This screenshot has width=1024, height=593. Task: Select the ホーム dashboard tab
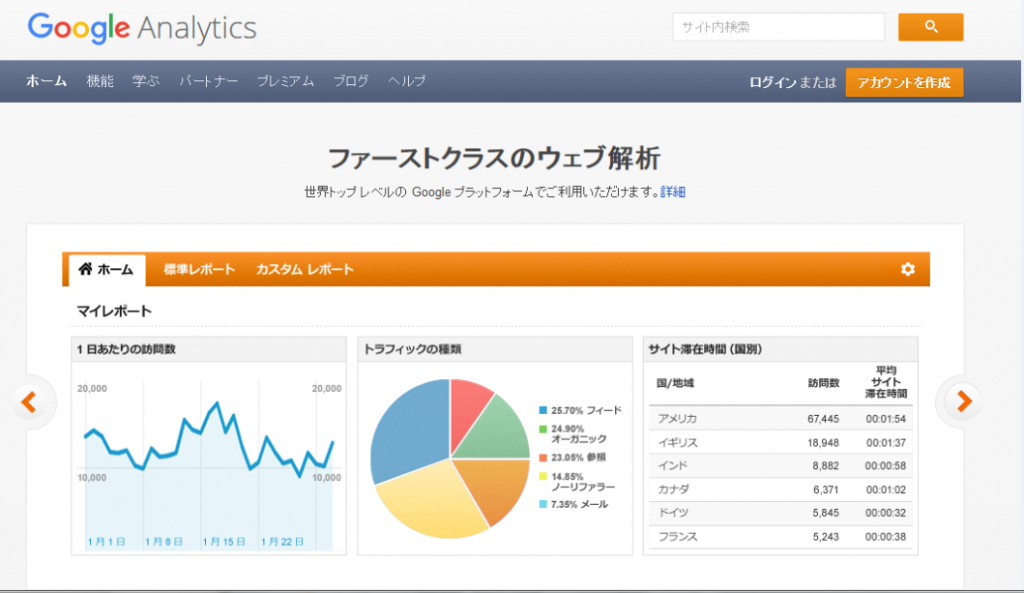point(106,270)
